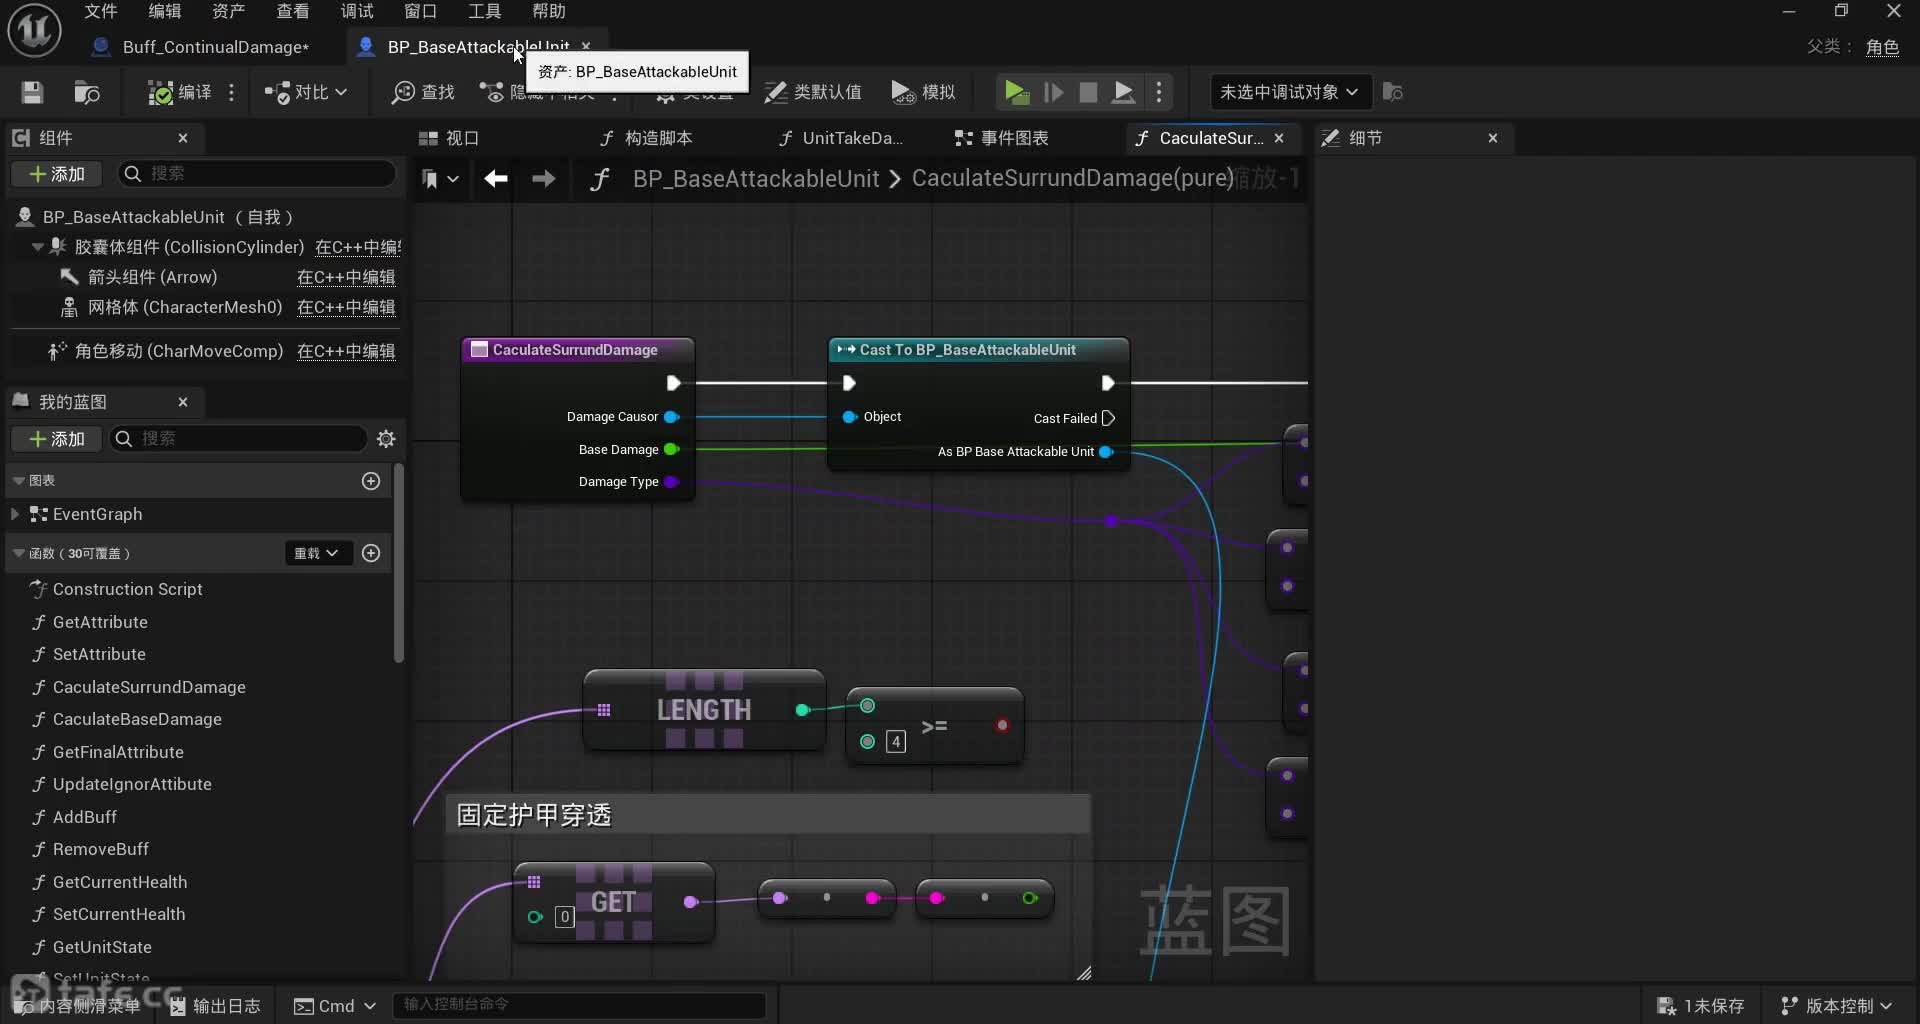Expand the EventGraph tree item
The height and width of the screenshot is (1024, 1920).
15,514
